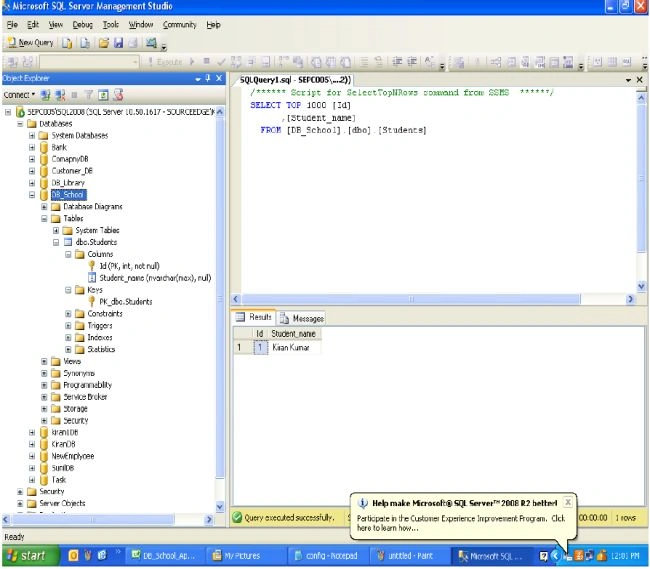Image resolution: width=650 pixels, height=569 pixels.
Task: Click the Id column header in results
Action: [x=260, y=334]
